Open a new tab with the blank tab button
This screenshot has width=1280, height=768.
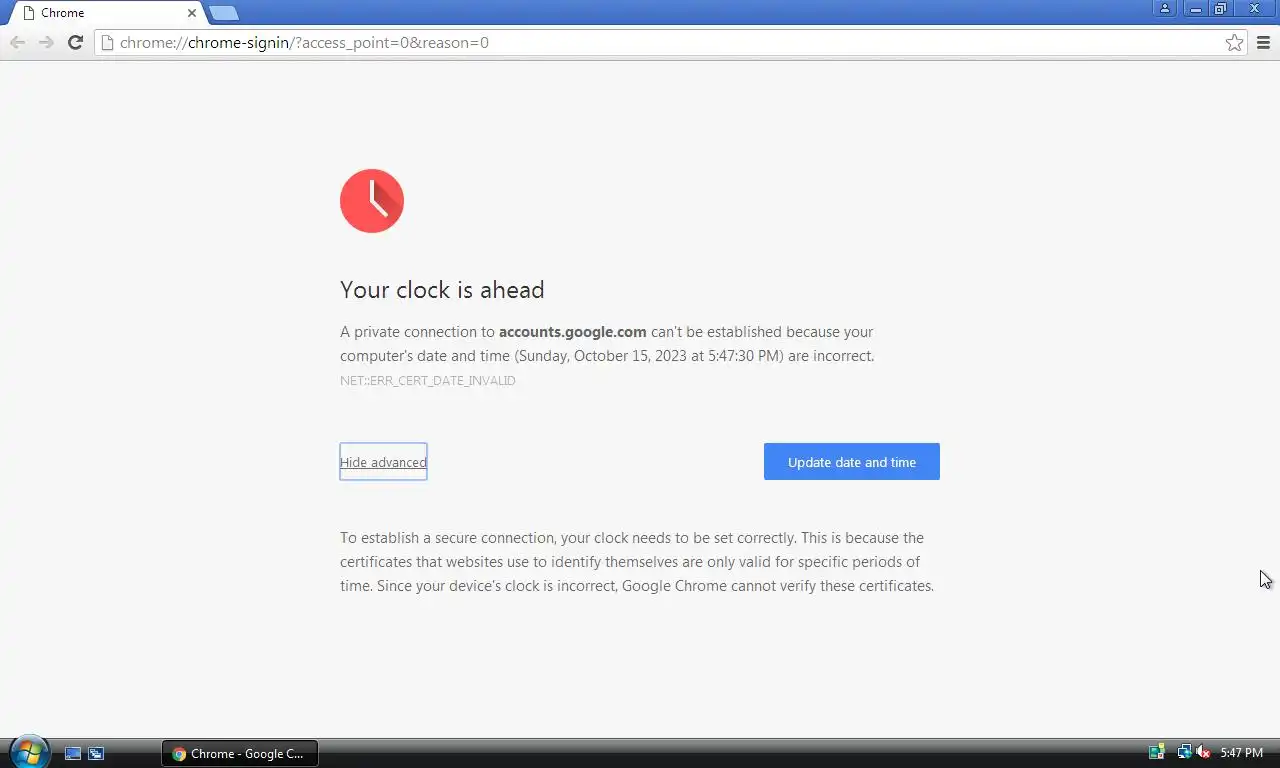[x=224, y=13]
